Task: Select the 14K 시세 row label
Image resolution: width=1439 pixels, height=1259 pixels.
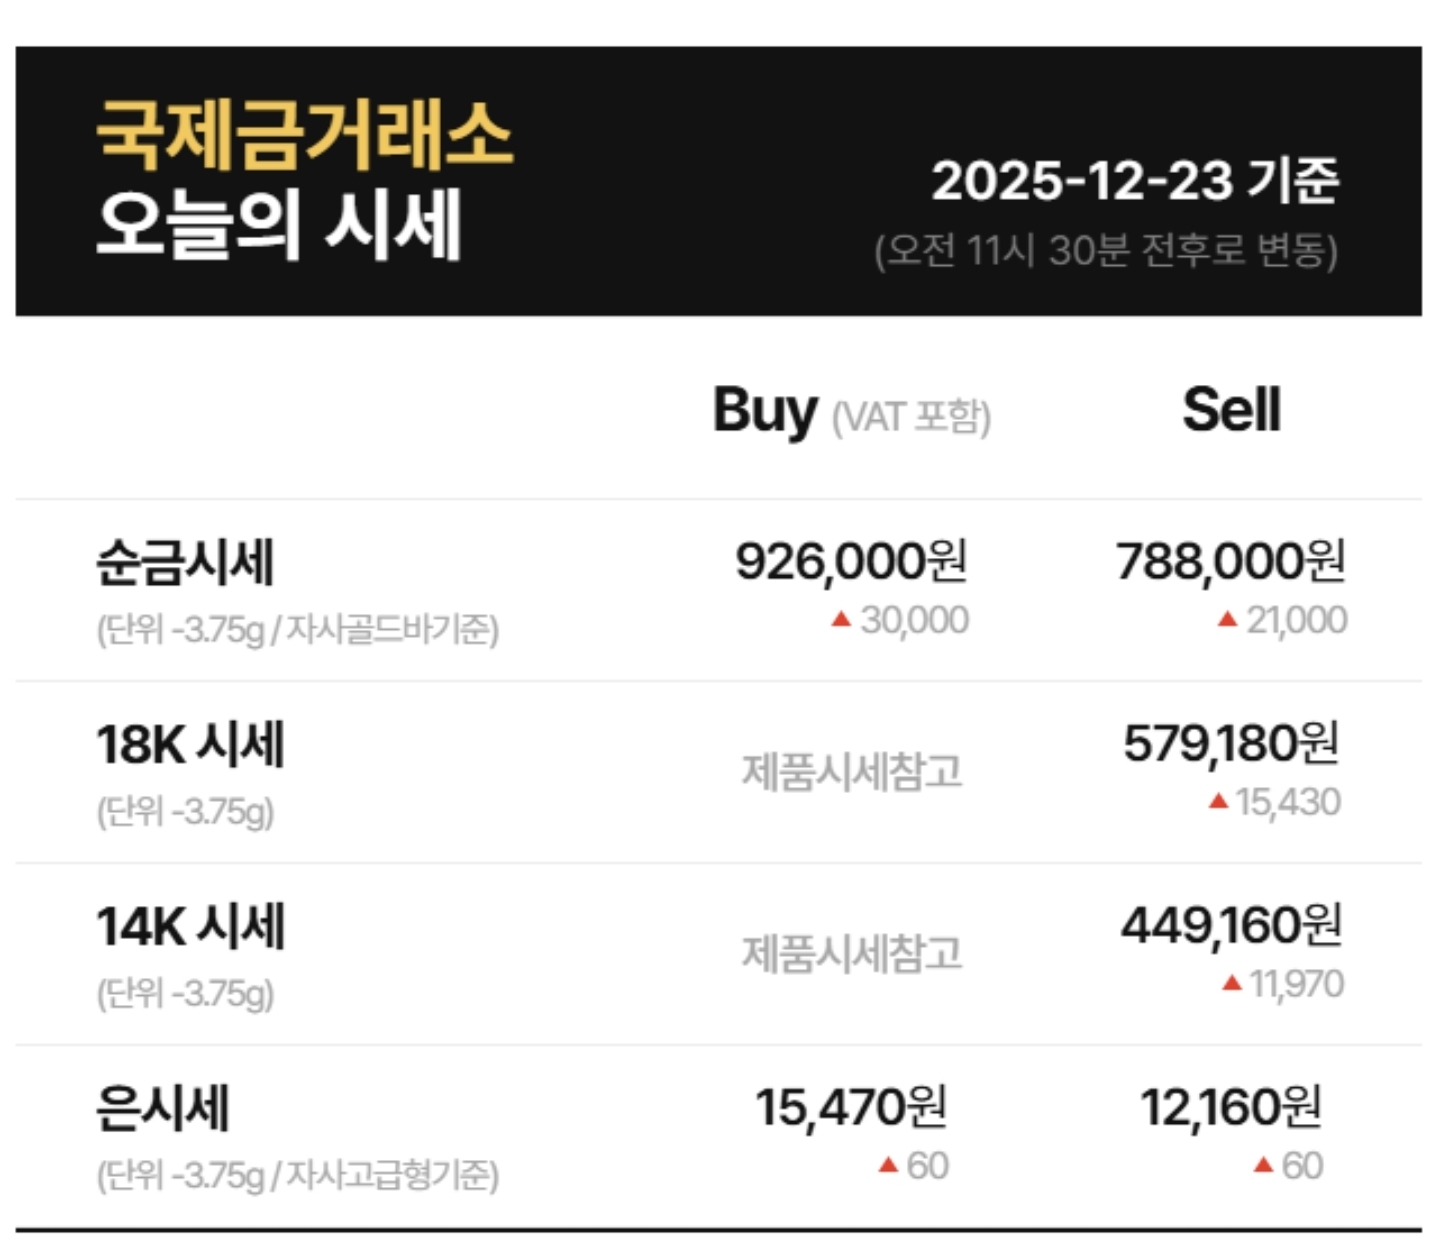Action: pos(190,927)
